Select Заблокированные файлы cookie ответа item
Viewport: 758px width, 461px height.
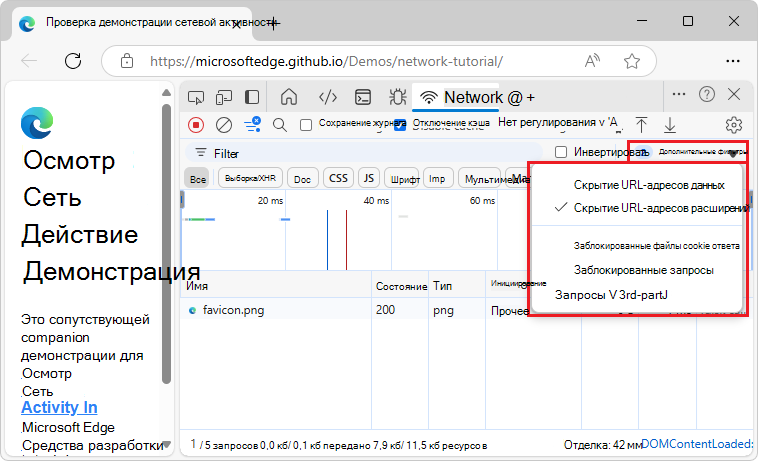coord(638,245)
